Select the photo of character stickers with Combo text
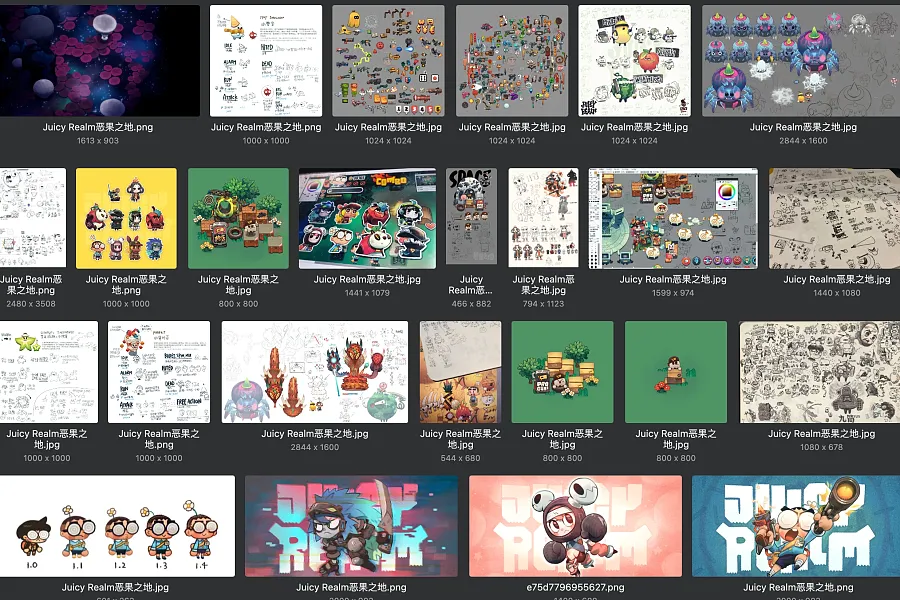 [x=367, y=218]
